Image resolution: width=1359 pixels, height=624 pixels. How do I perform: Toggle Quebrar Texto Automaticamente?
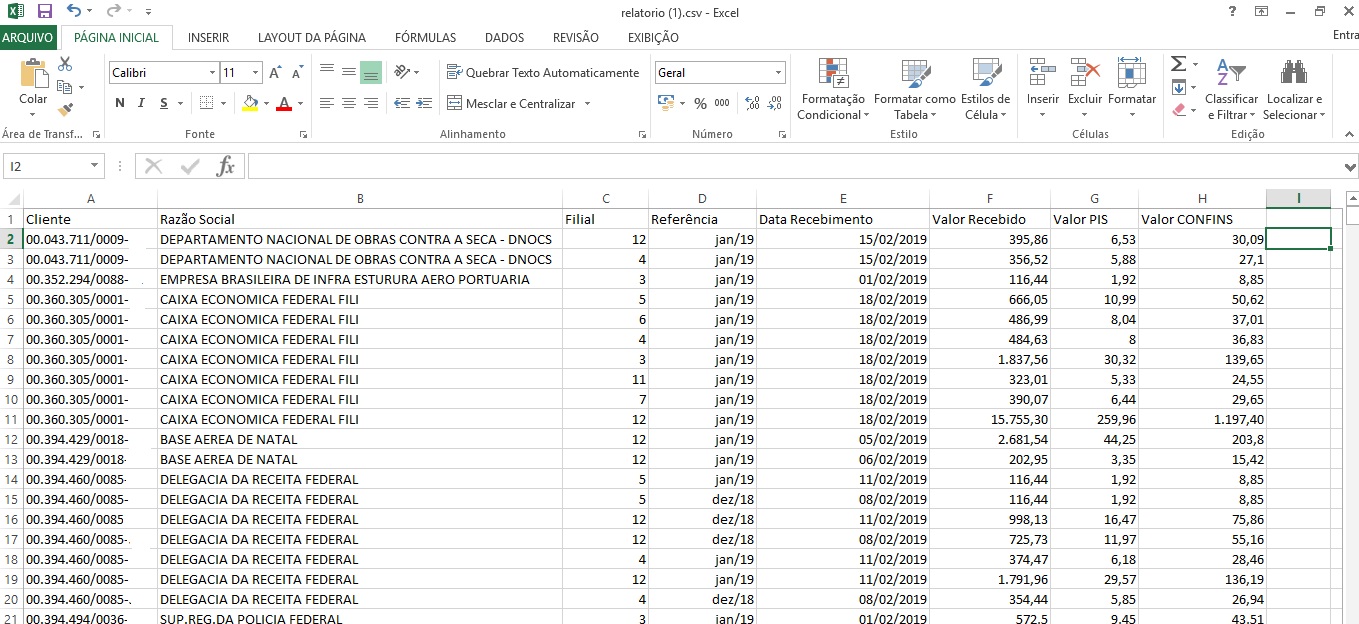pyautogui.click(x=543, y=73)
